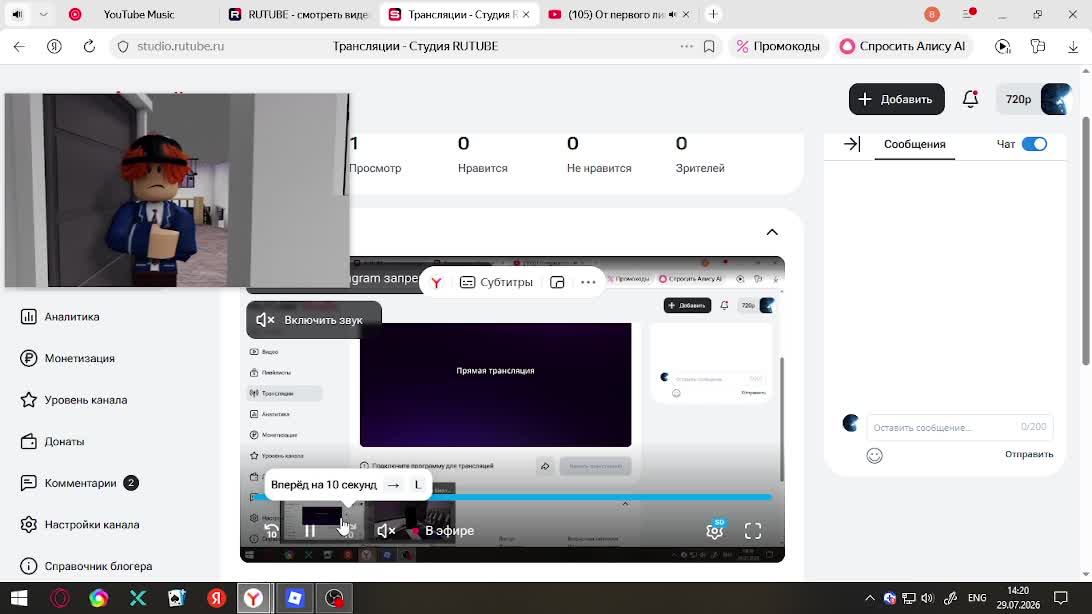The height and width of the screenshot is (614, 1092).
Task: Open a new browser tab
Action: tap(713, 15)
